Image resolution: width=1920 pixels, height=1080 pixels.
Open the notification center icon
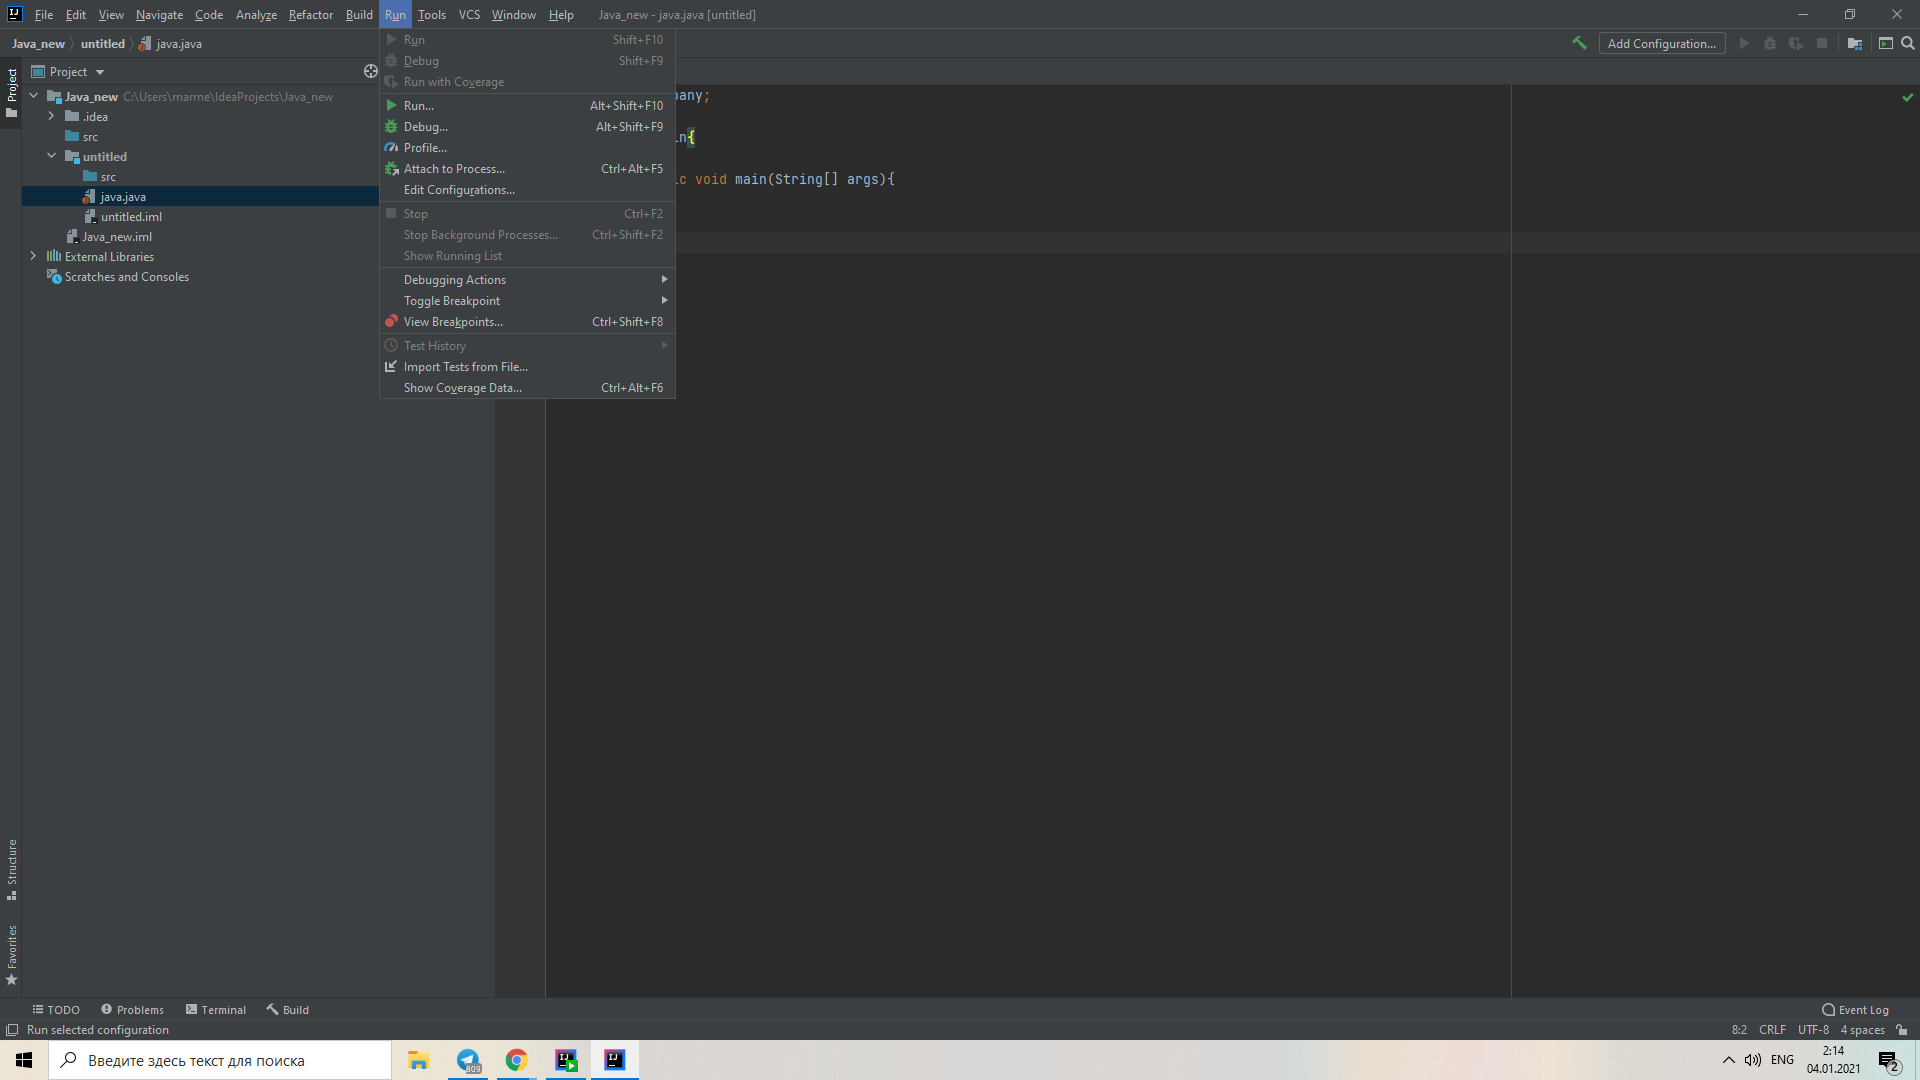1888,1060
